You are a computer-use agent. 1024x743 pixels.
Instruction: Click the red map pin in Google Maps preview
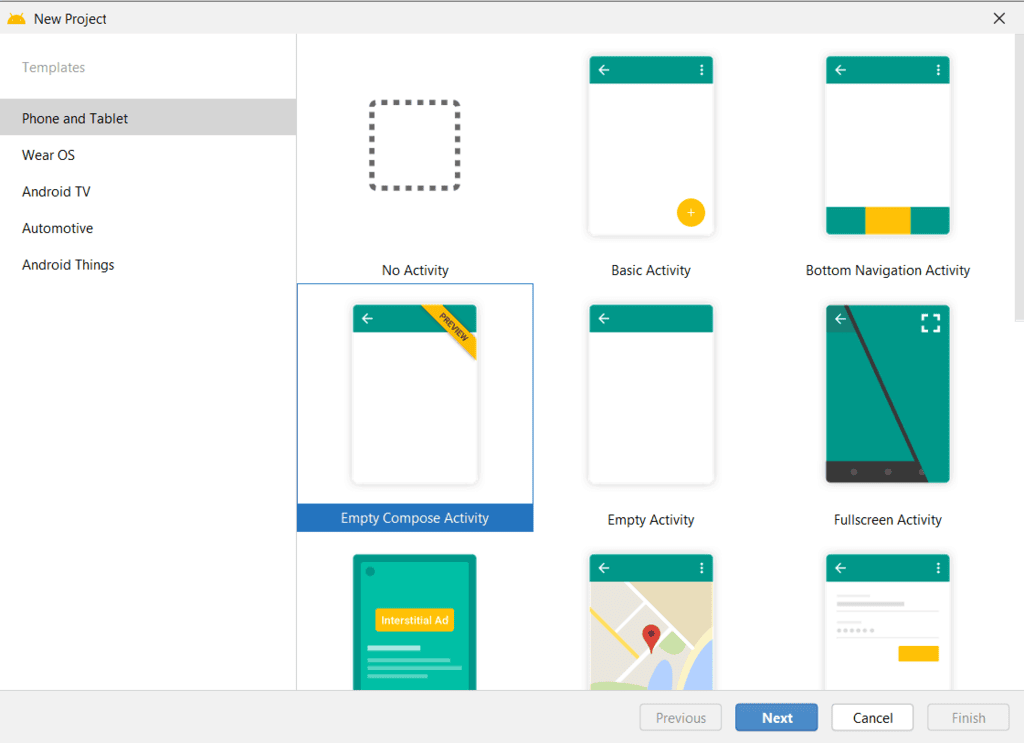coord(651,632)
